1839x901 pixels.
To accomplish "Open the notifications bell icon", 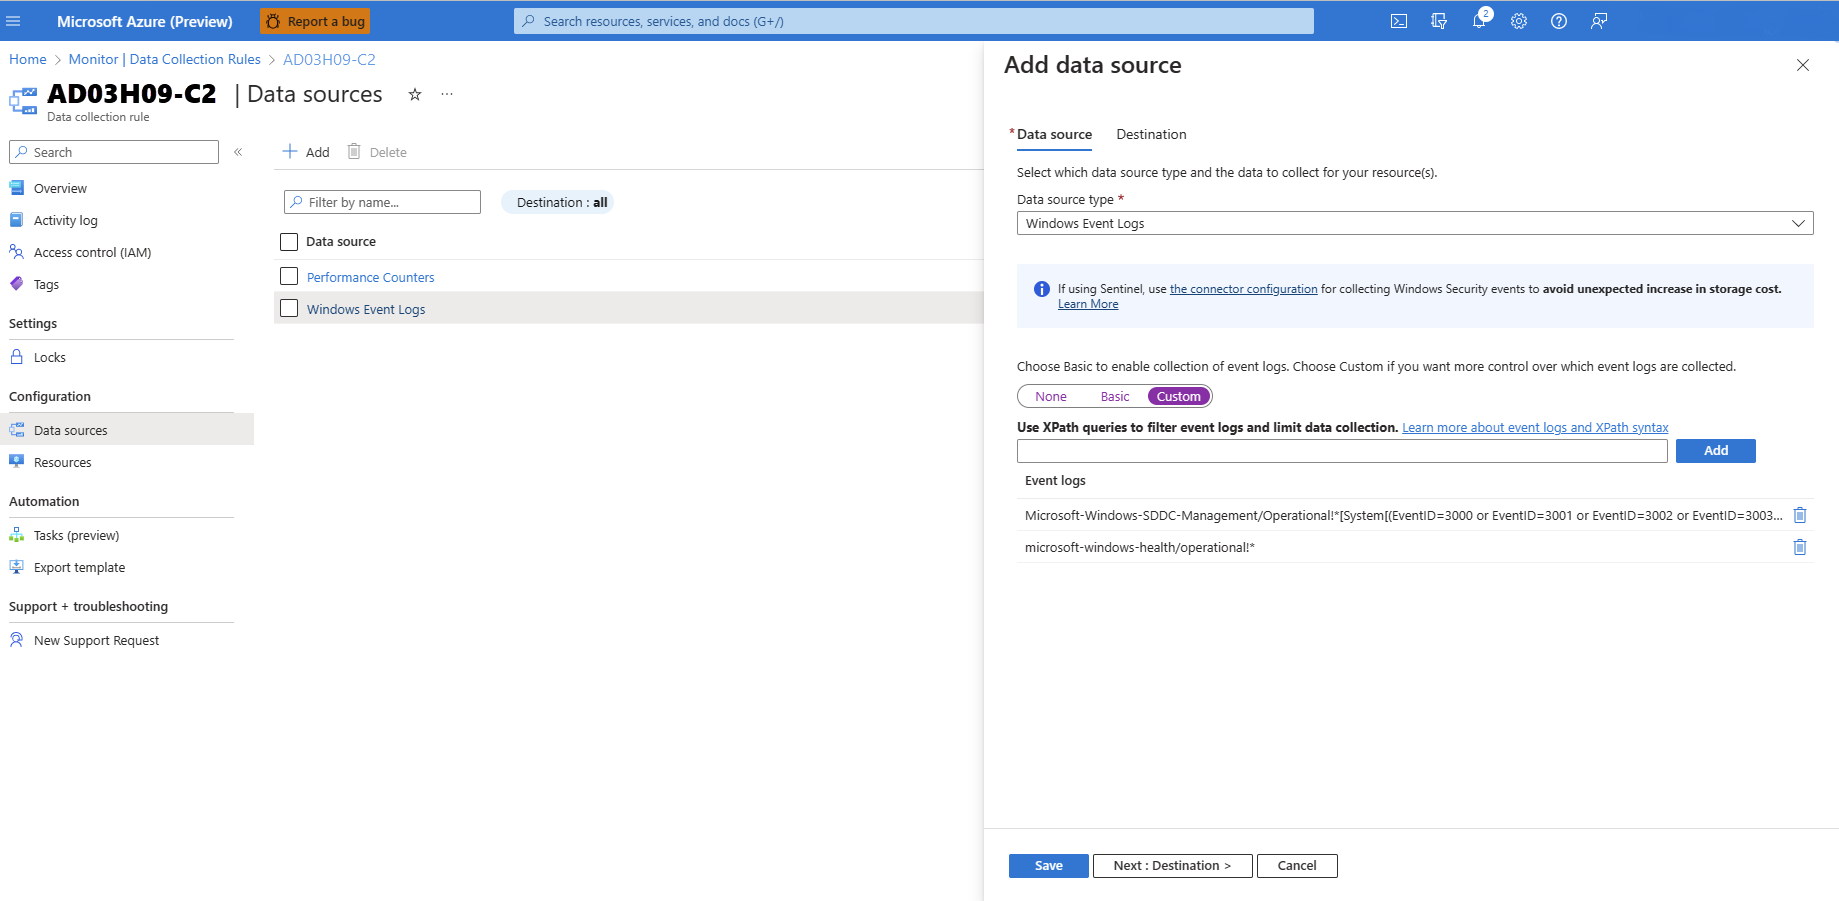I will [x=1479, y=21].
